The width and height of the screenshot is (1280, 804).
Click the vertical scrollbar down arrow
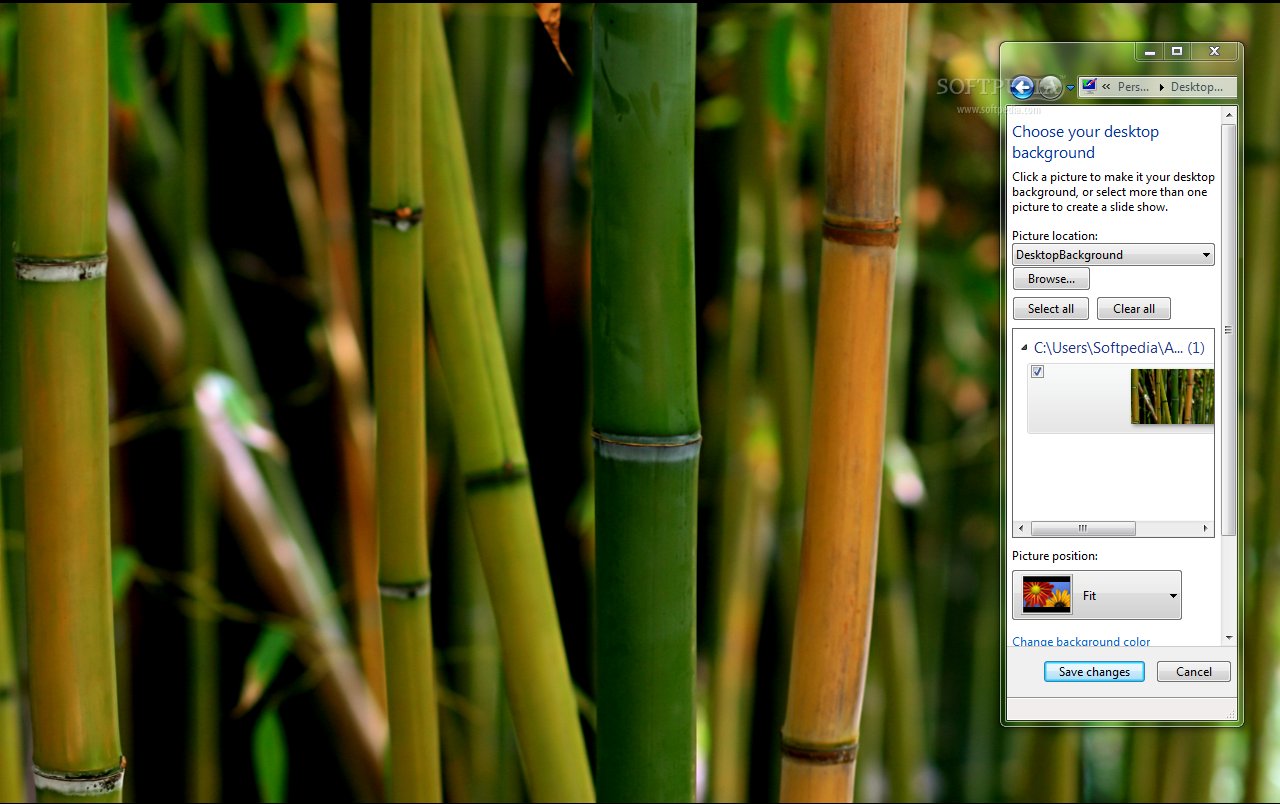(1229, 637)
